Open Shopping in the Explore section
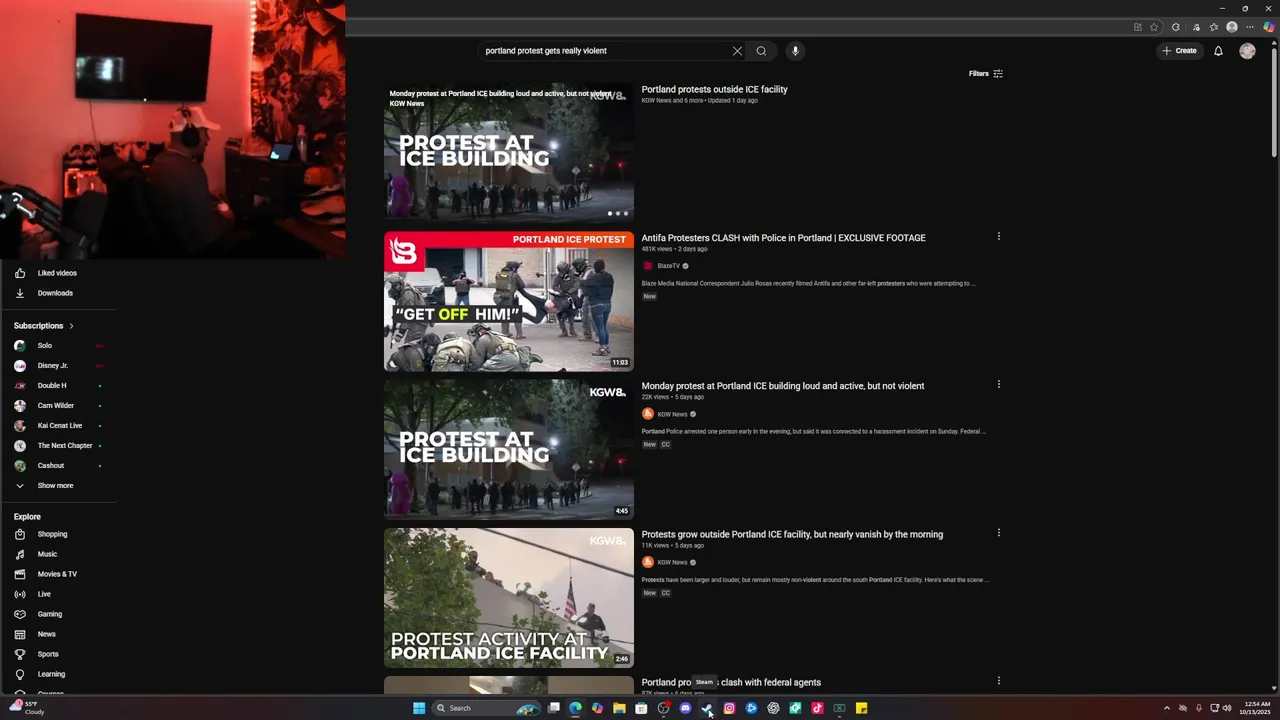This screenshot has height=720, width=1280. click(x=52, y=534)
